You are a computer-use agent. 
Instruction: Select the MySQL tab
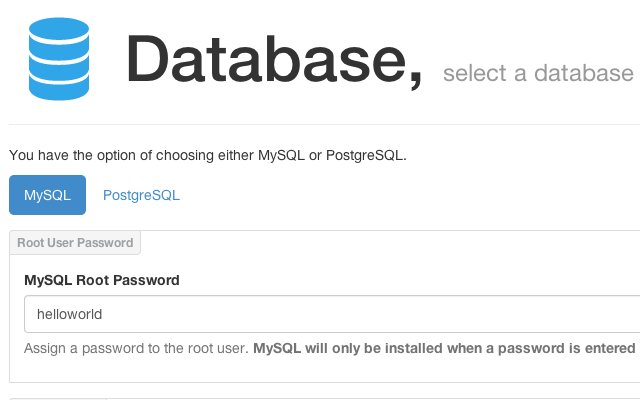click(47, 195)
